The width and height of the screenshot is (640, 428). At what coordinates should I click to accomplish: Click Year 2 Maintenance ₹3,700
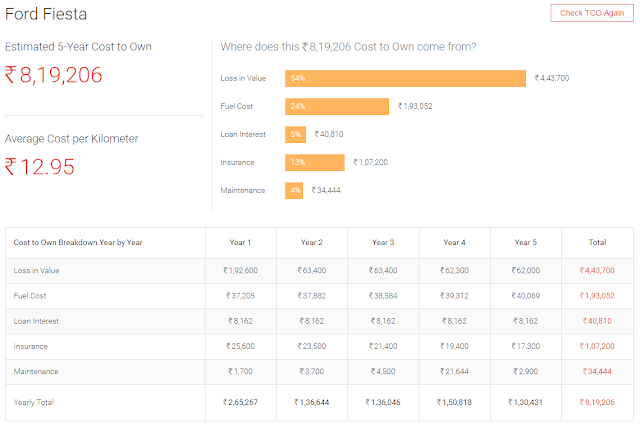[312, 372]
